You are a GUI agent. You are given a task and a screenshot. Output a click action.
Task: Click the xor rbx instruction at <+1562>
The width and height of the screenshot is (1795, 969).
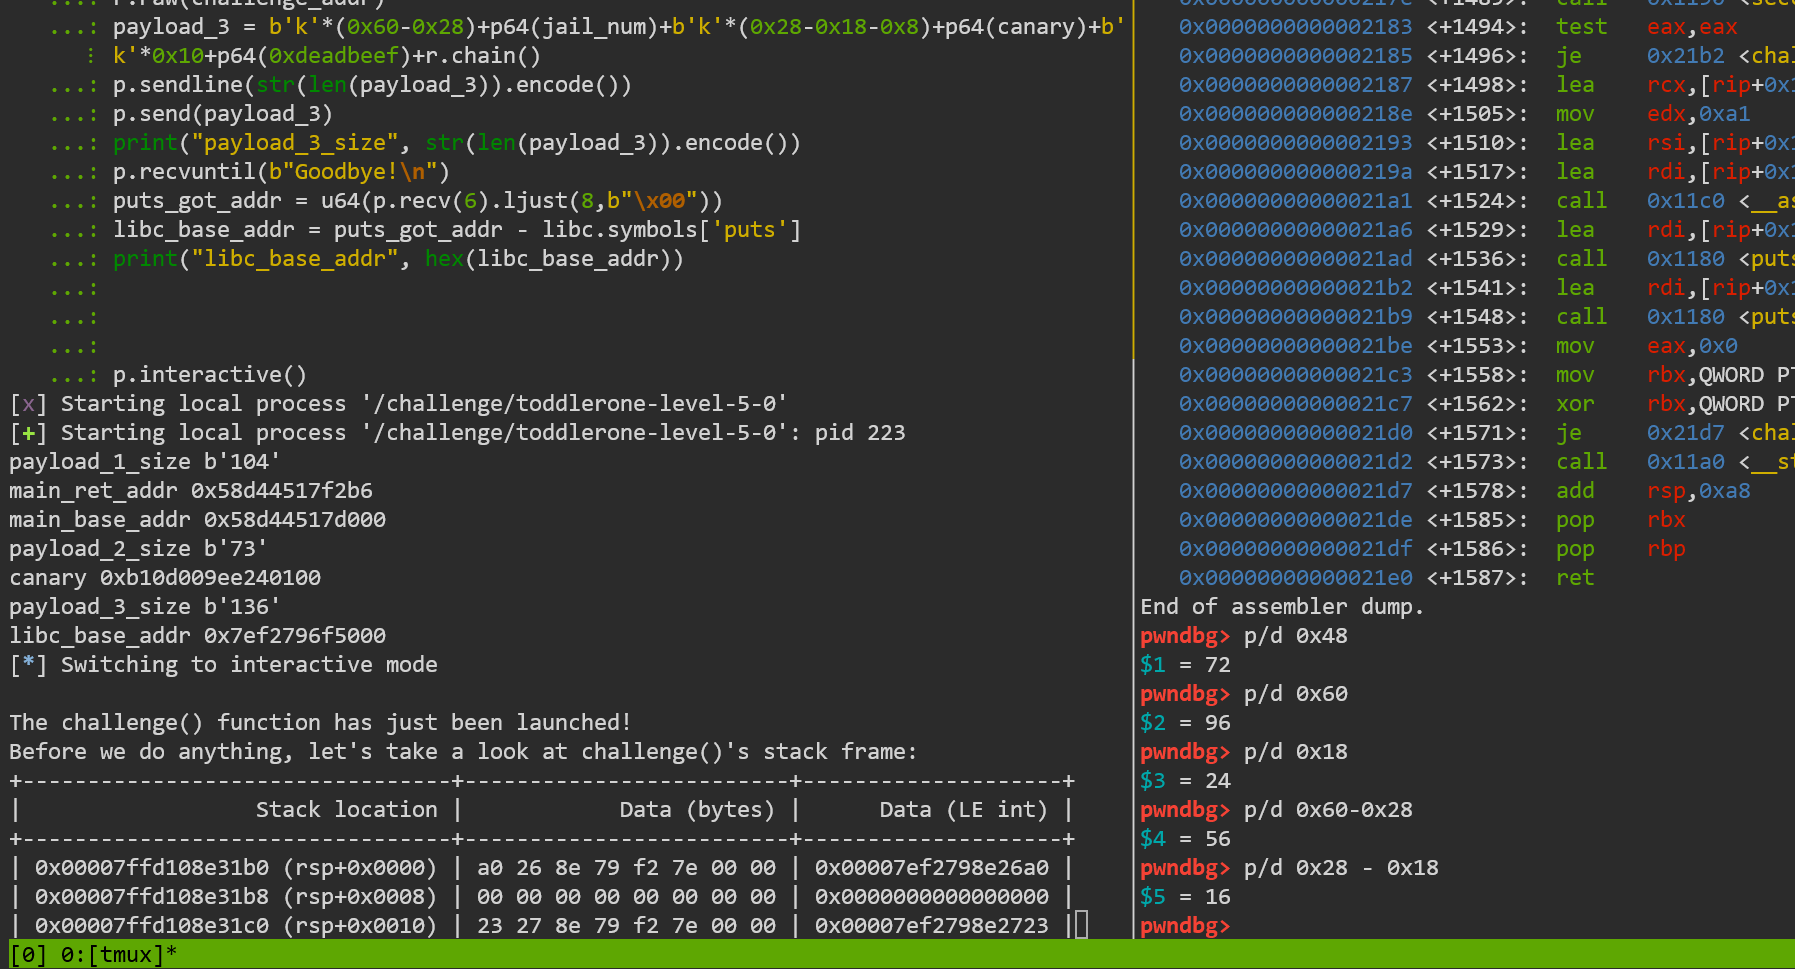pos(1487,404)
